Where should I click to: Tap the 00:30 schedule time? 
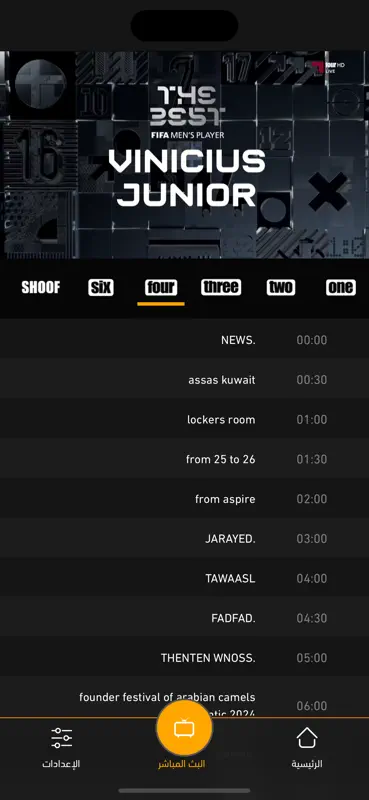(x=312, y=380)
